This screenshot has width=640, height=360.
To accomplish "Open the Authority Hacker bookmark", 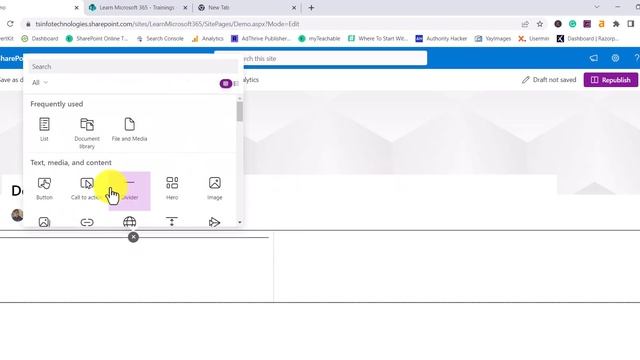I will point(441,38).
